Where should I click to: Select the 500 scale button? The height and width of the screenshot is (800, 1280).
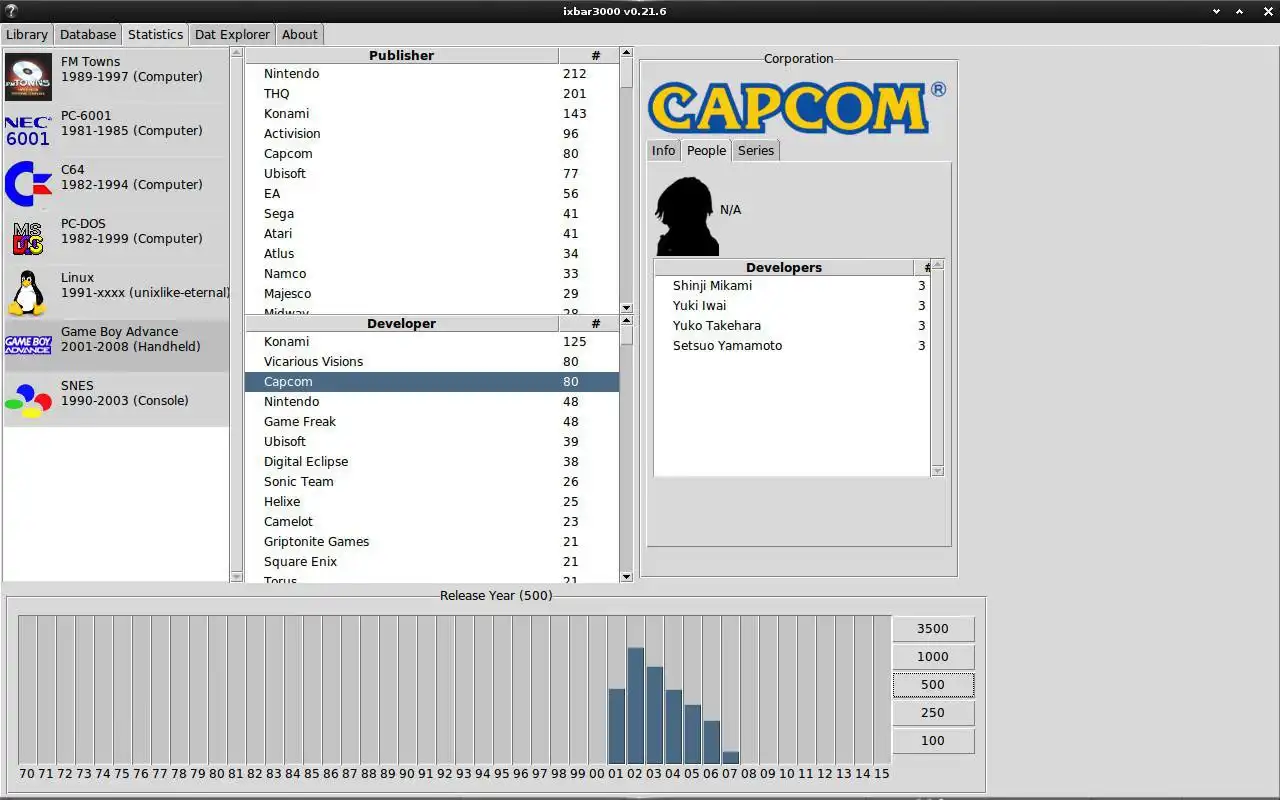pyautogui.click(x=933, y=685)
